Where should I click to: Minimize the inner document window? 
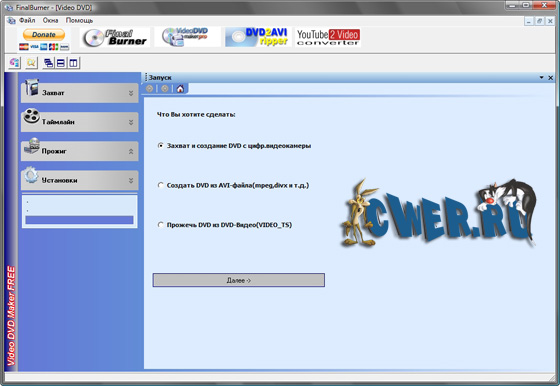point(529,21)
